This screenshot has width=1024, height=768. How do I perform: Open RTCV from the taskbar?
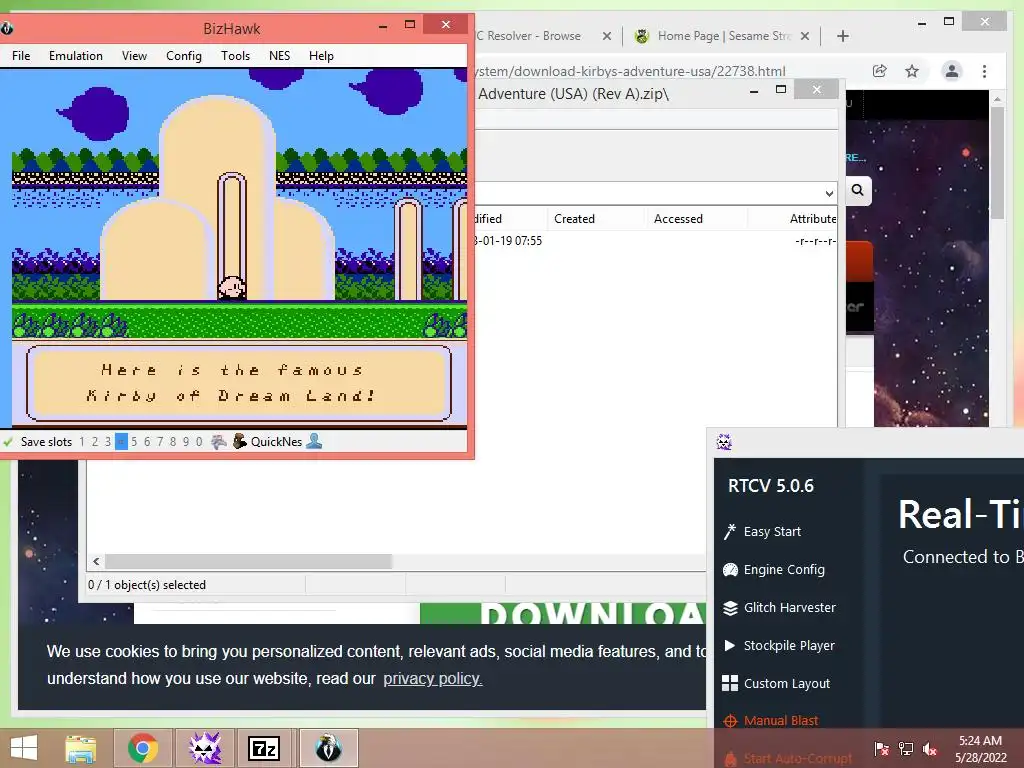[x=204, y=748]
